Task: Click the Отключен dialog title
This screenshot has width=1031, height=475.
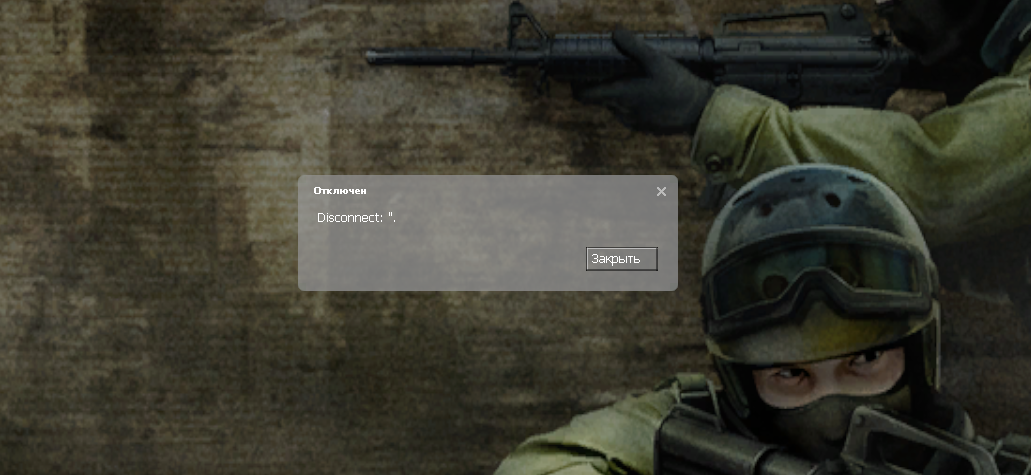Action: 340,191
